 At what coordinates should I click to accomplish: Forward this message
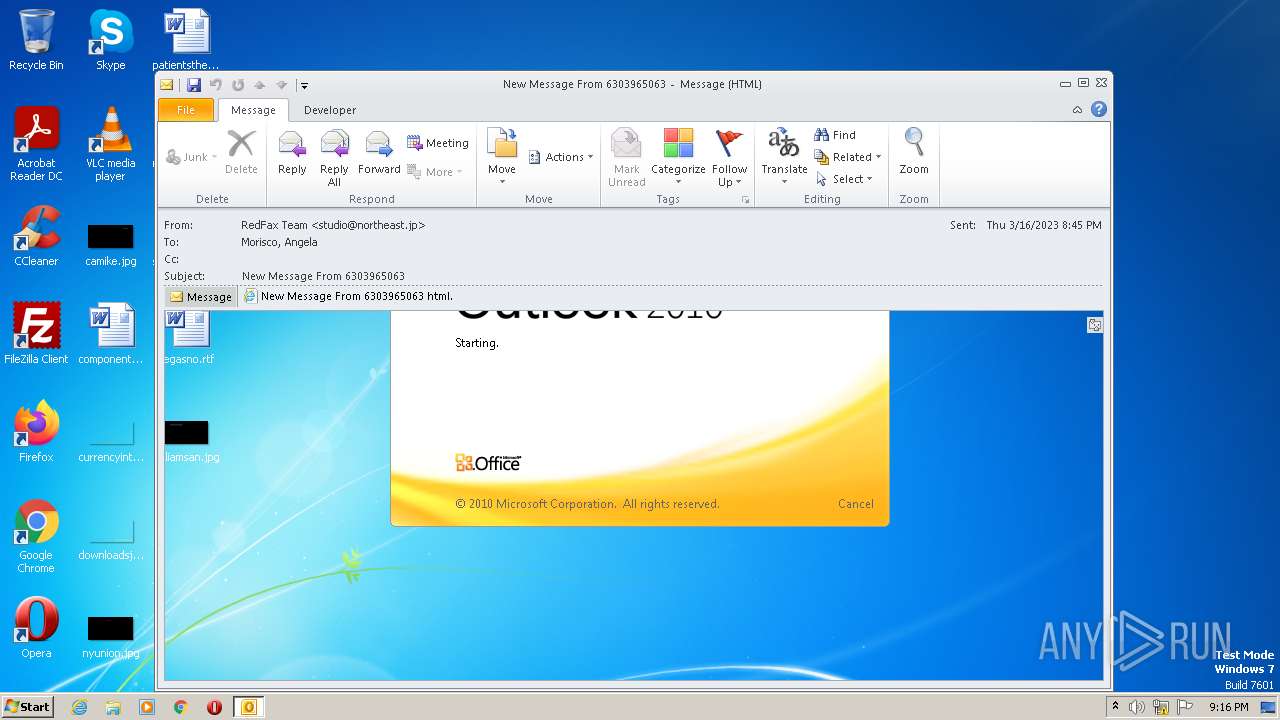coord(379,154)
